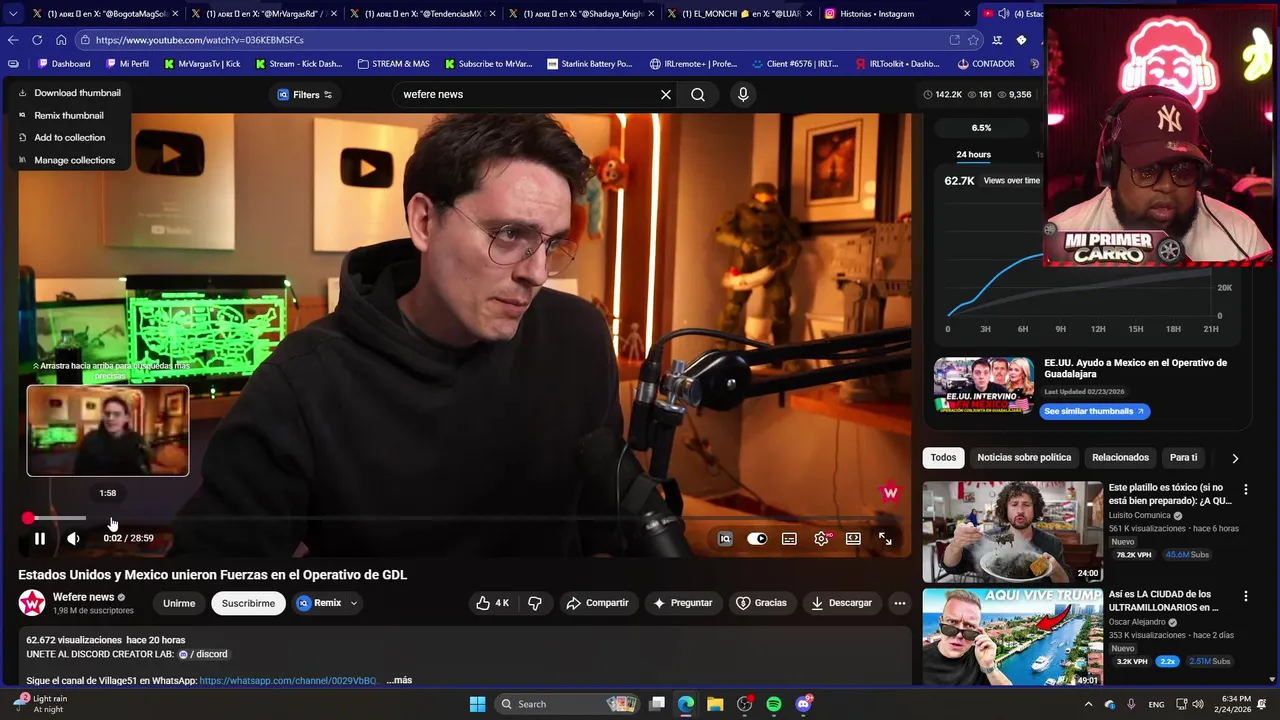
Task: Open Oscar Alejandro ultramillonarios video thumbnail
Action: point(1012,638)
